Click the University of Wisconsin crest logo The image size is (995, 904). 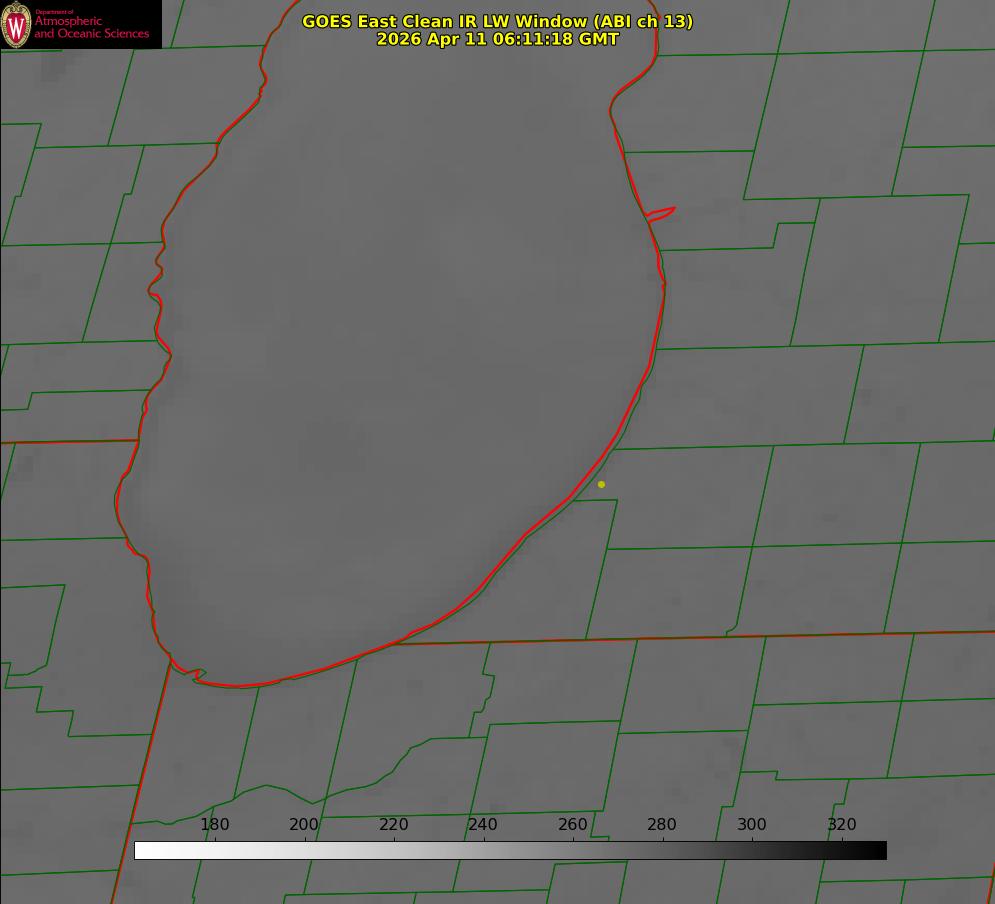16,24
